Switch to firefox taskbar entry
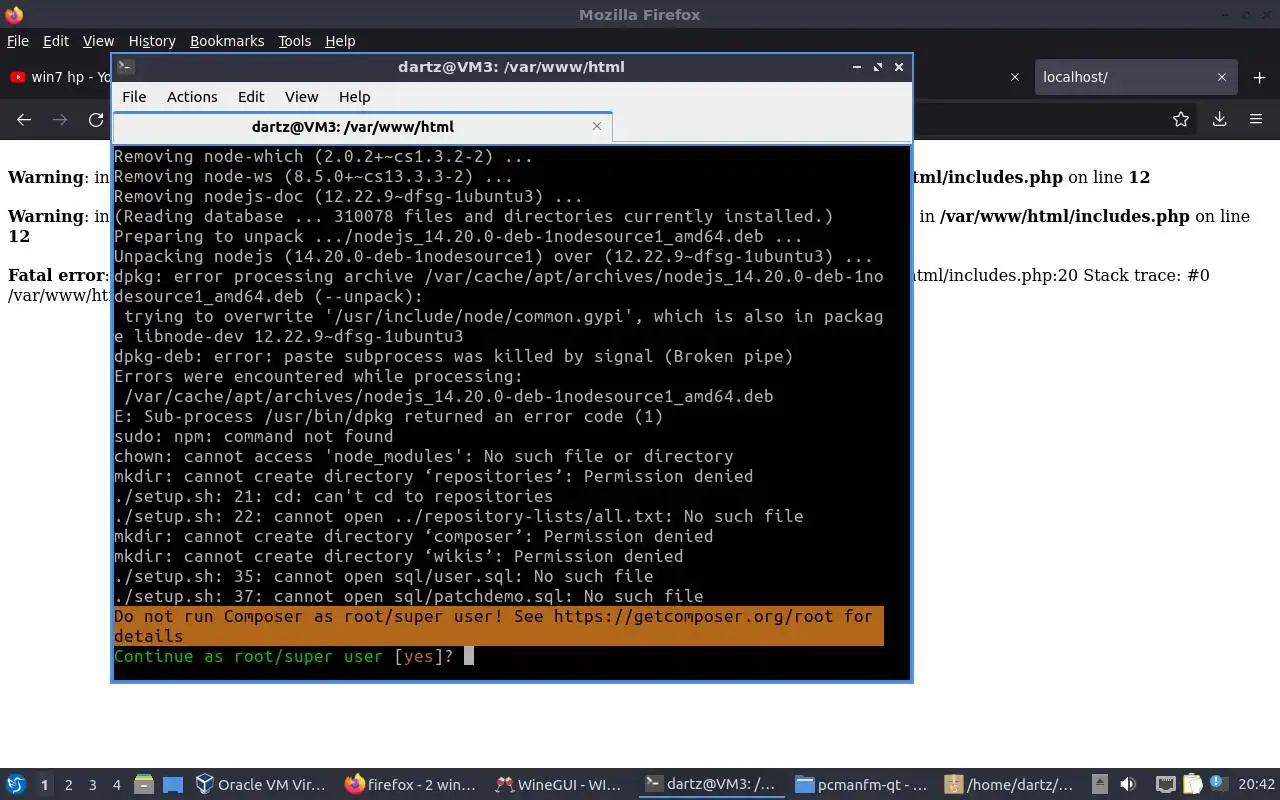 click(410, 785)
